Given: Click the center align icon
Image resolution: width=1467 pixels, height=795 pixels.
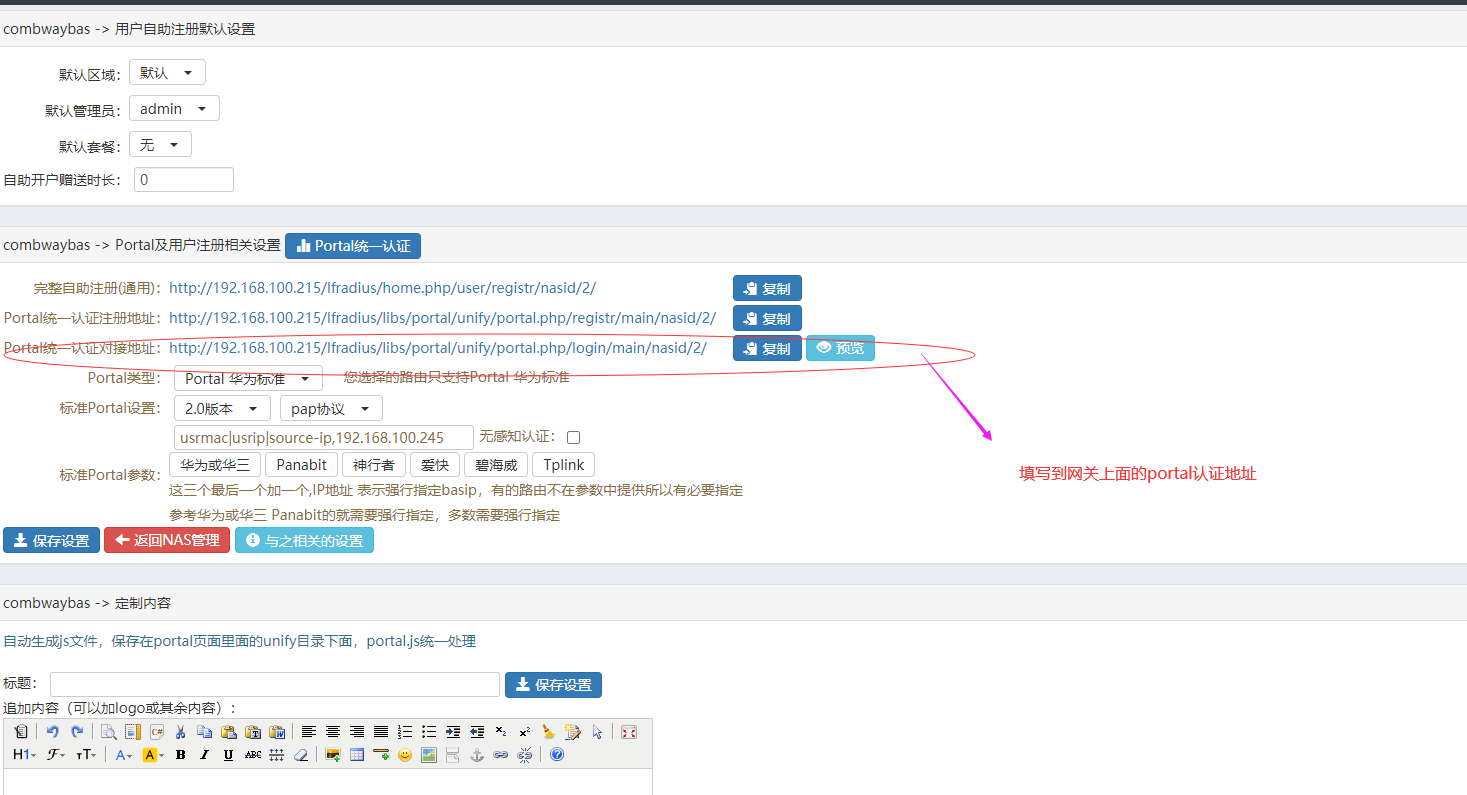Looking at the screenshot, I should [x=333, y=732].
